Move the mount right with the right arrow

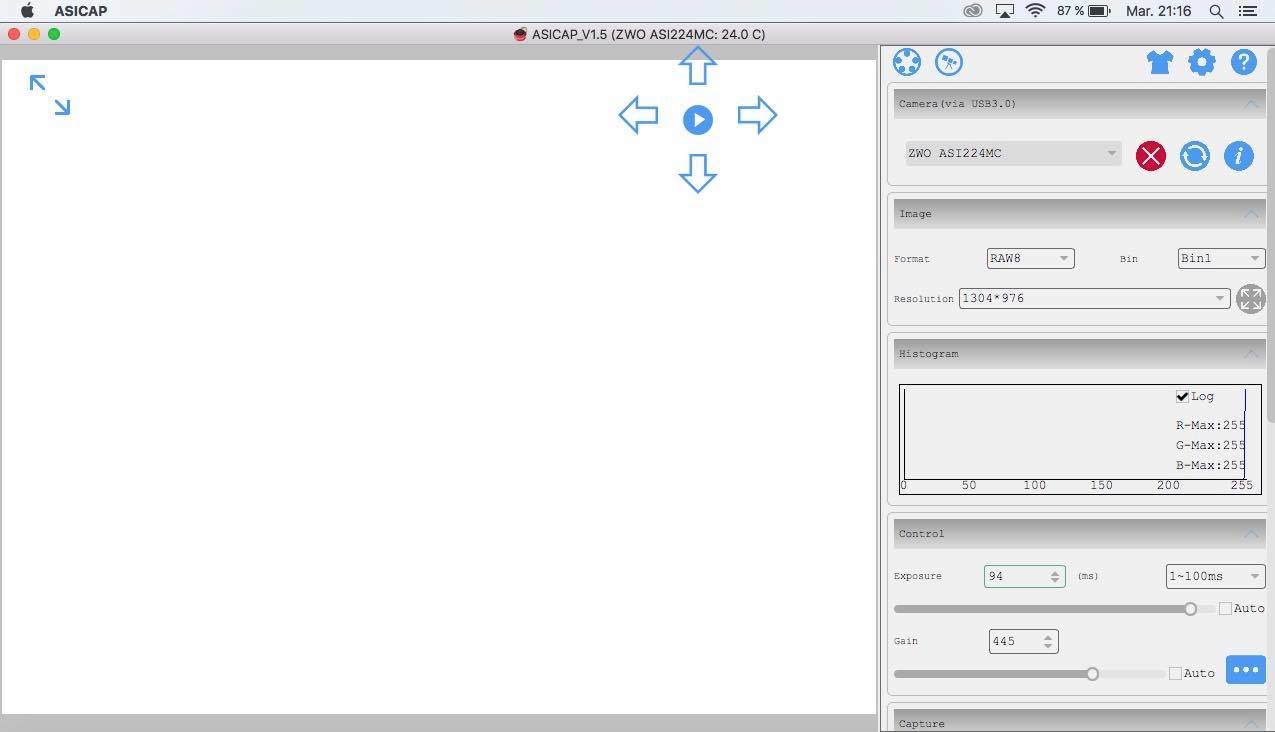(757, 115)
